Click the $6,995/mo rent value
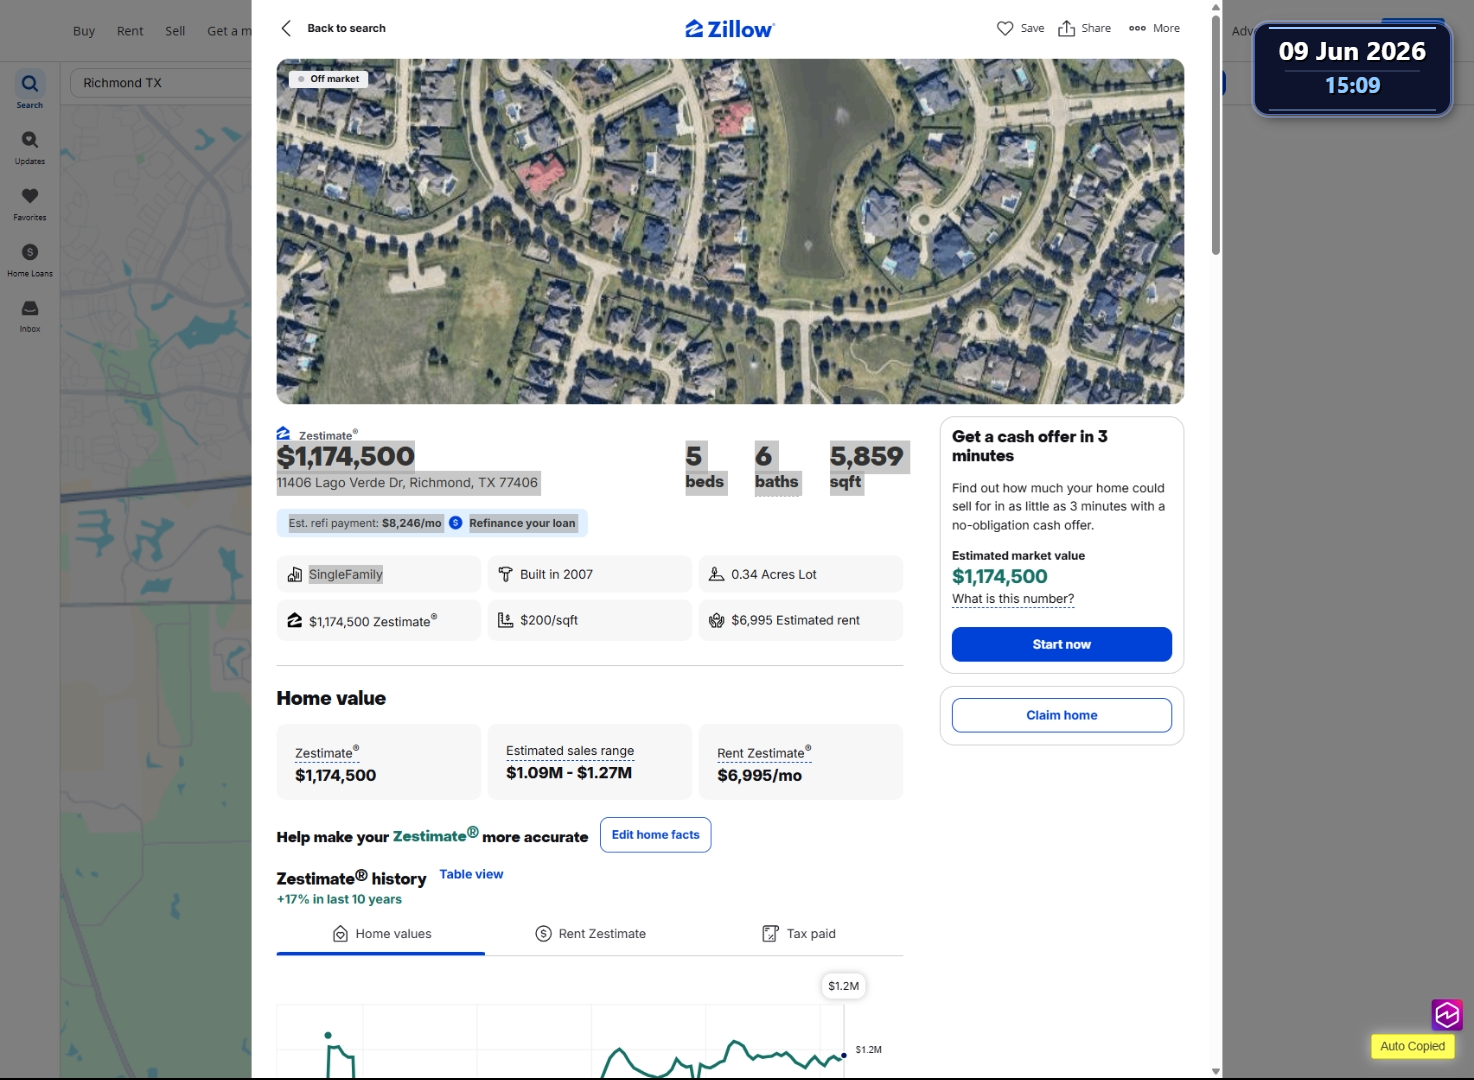The width and height of the screenshot is (1474, 1080). [x=759, y=775]
